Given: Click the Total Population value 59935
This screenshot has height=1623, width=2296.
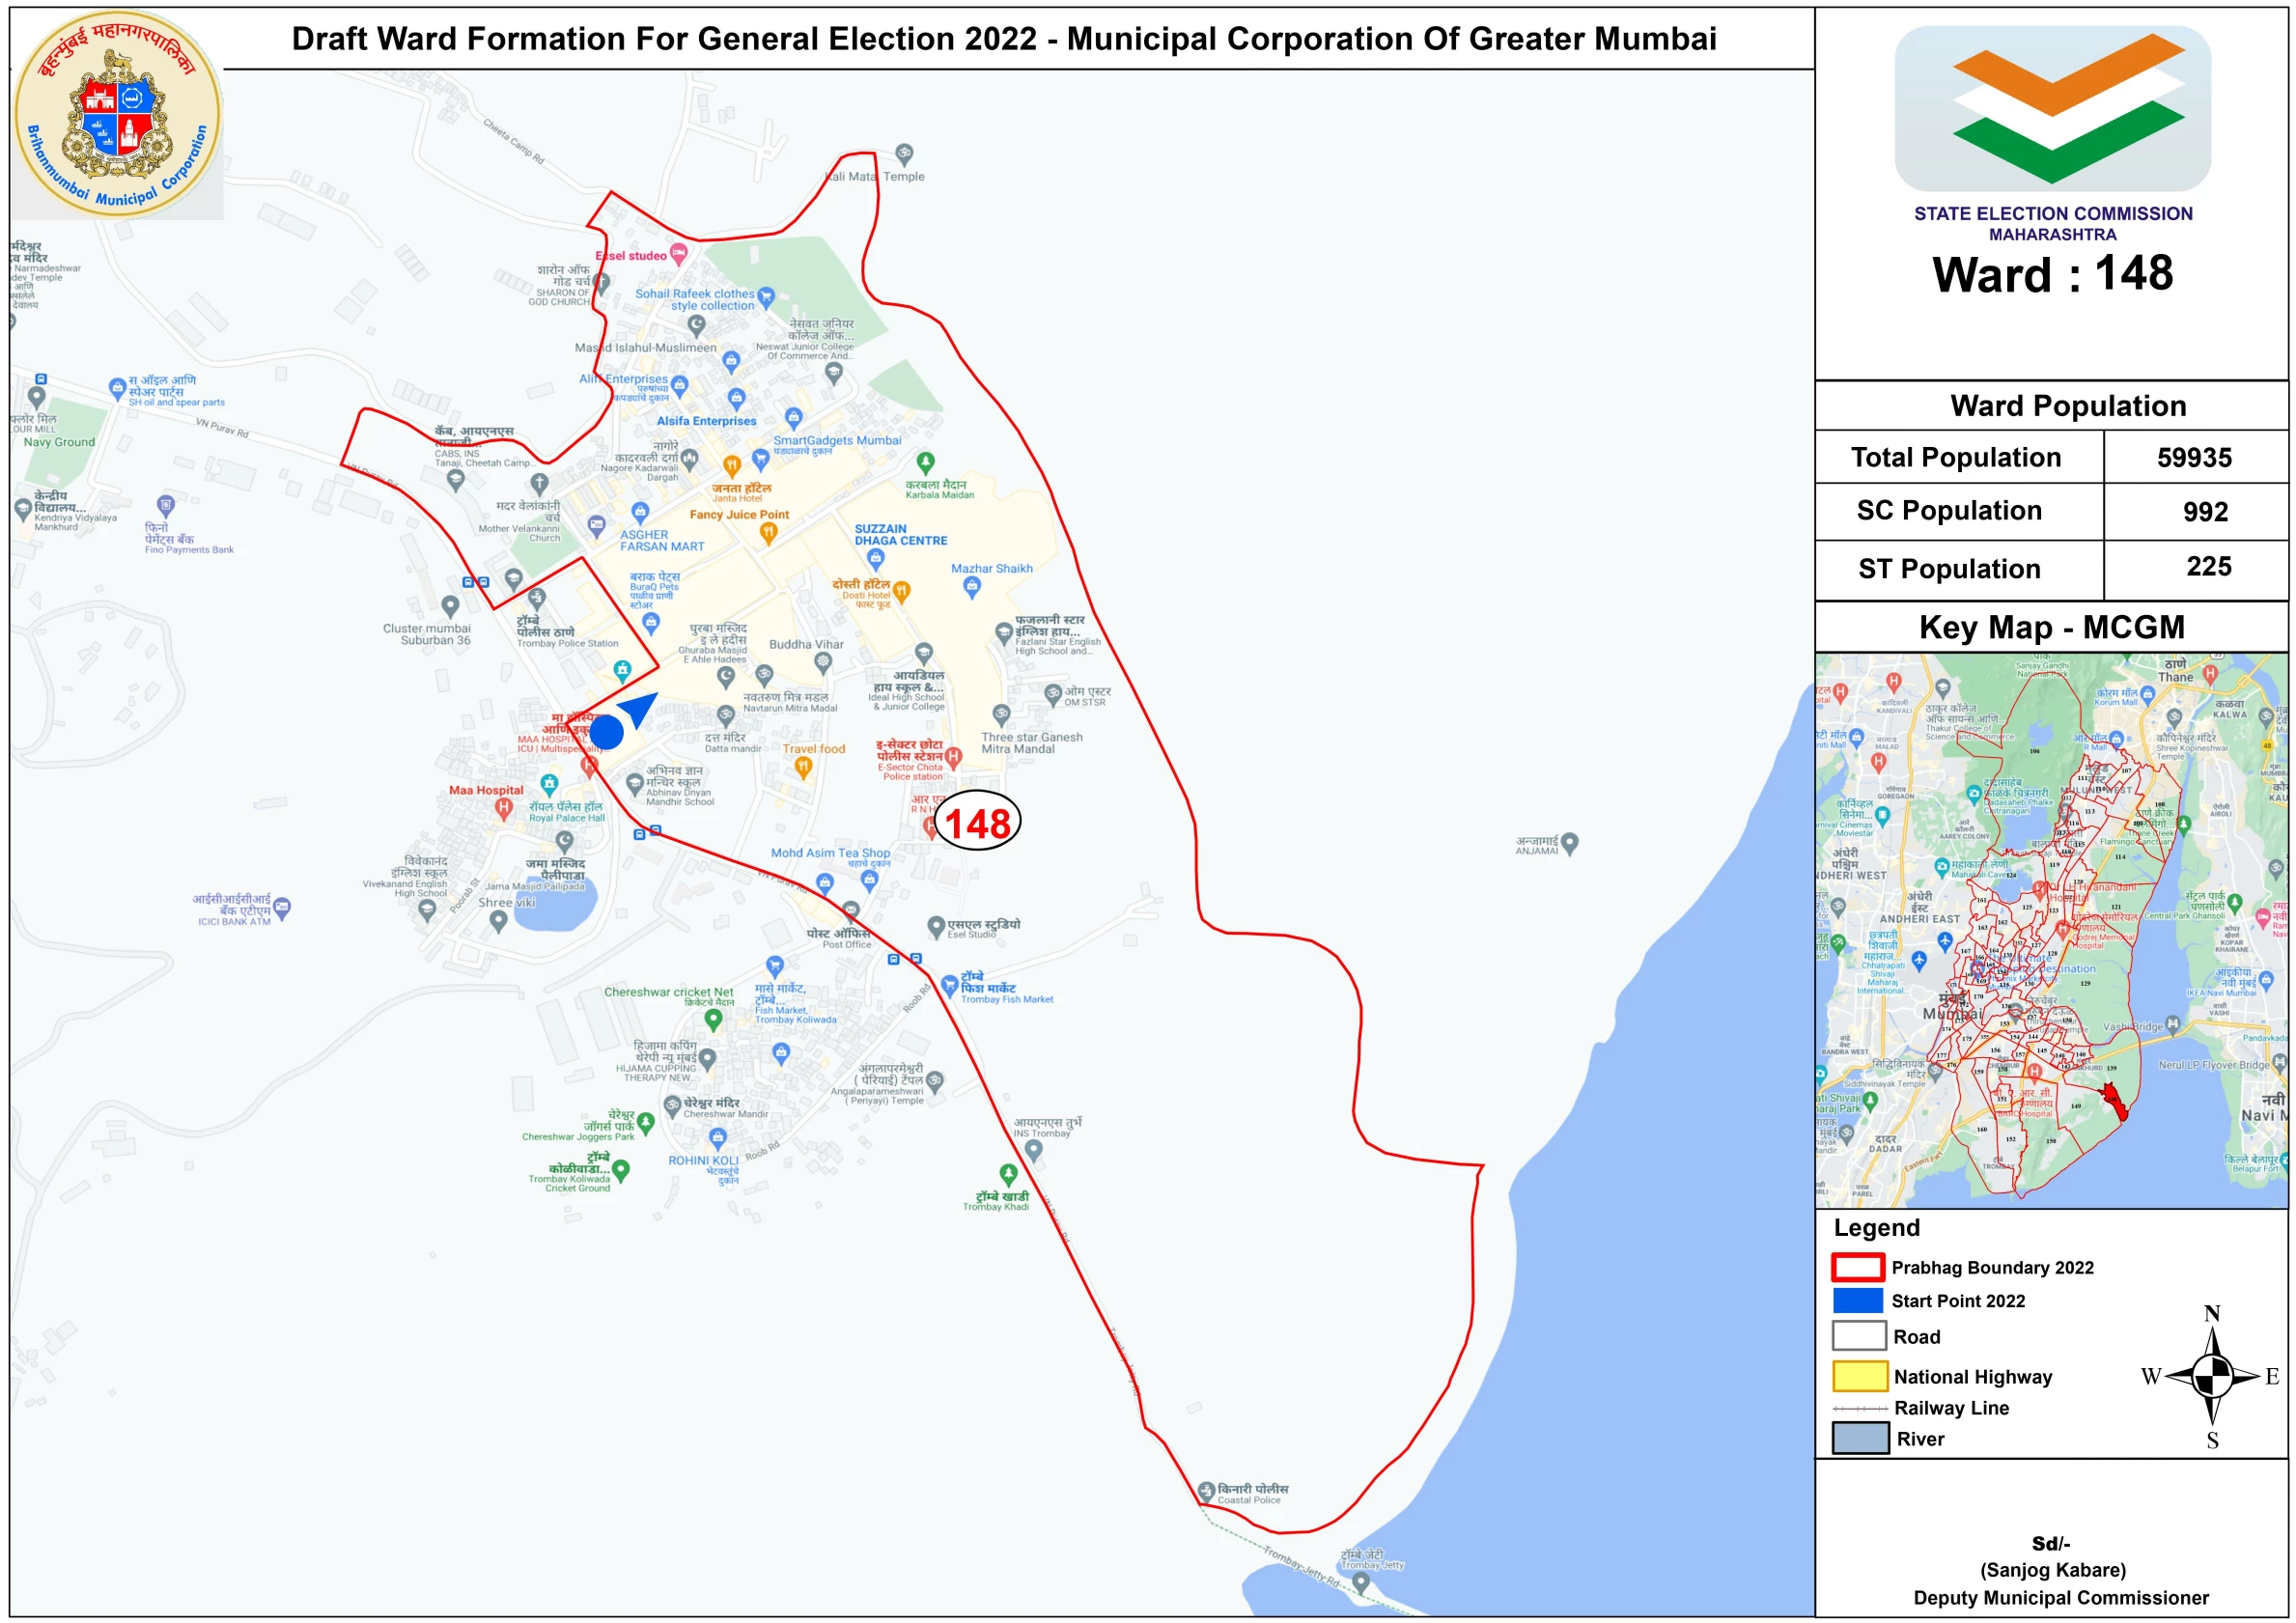Looking at the screenshot, I should tap(2193, 457).
